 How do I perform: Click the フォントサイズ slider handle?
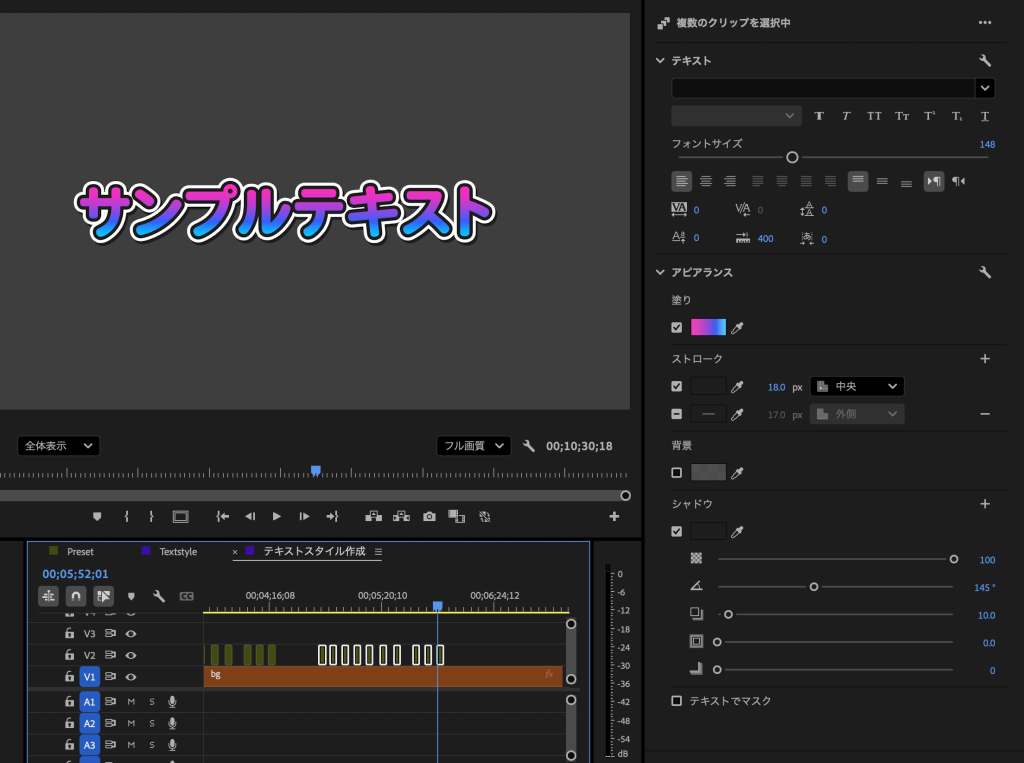point(792,157)
